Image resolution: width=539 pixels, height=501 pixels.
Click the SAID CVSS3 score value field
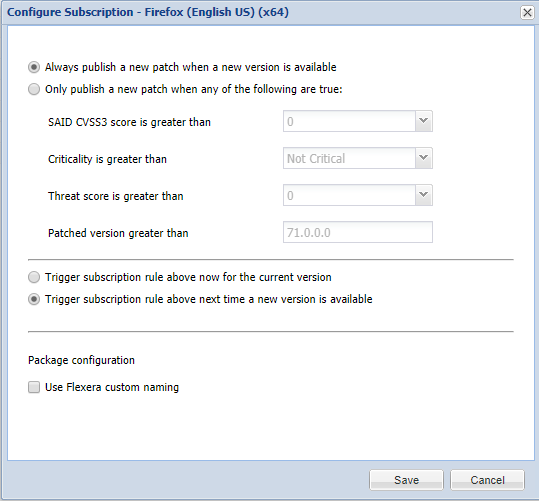(x=349, y=121)
